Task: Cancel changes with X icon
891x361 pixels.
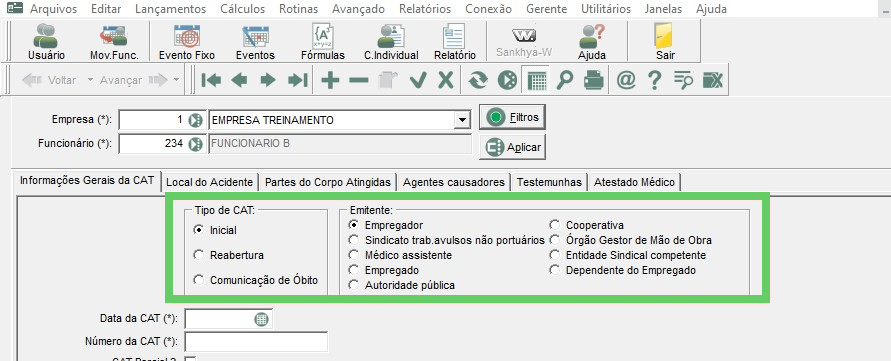Action: point(446,80)
